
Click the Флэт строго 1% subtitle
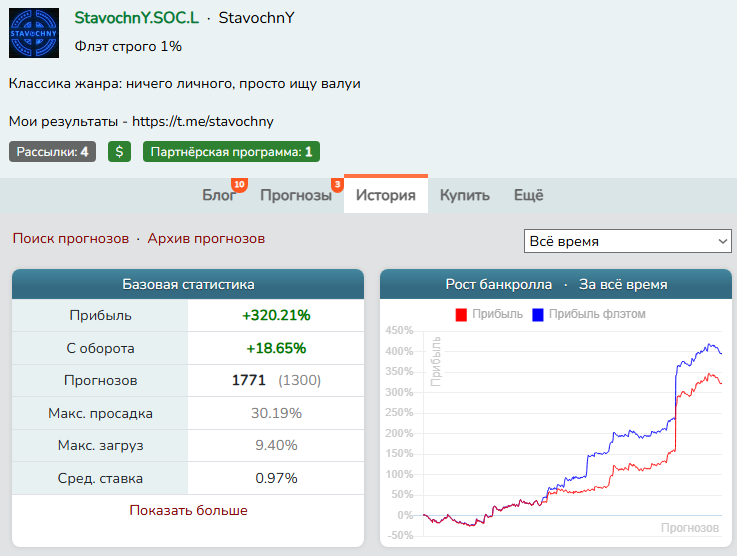point(128,46)
